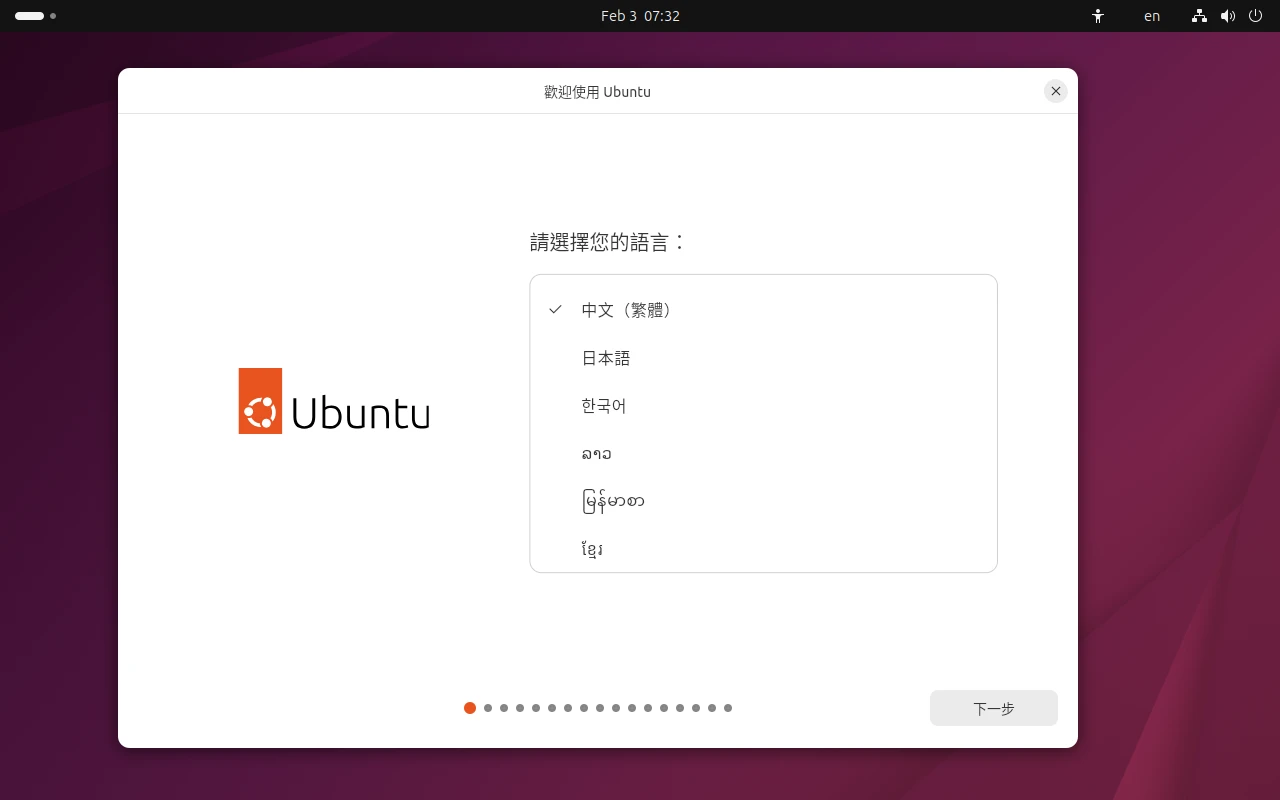The height and width of the screenshot is (800, 1280).
Task: Click the orange first page indicator dot
Action: tap(470, 708)
